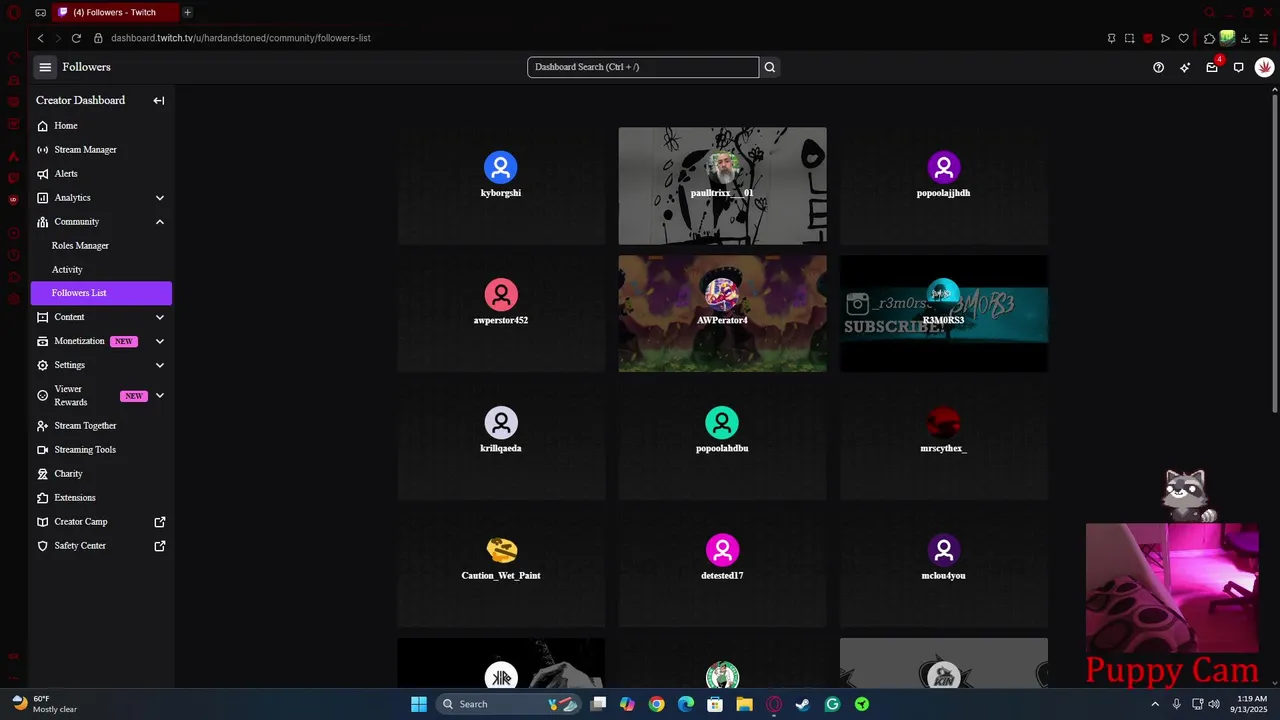Open krillqaeda follower avatar
1280x720 pixels.
501,422
